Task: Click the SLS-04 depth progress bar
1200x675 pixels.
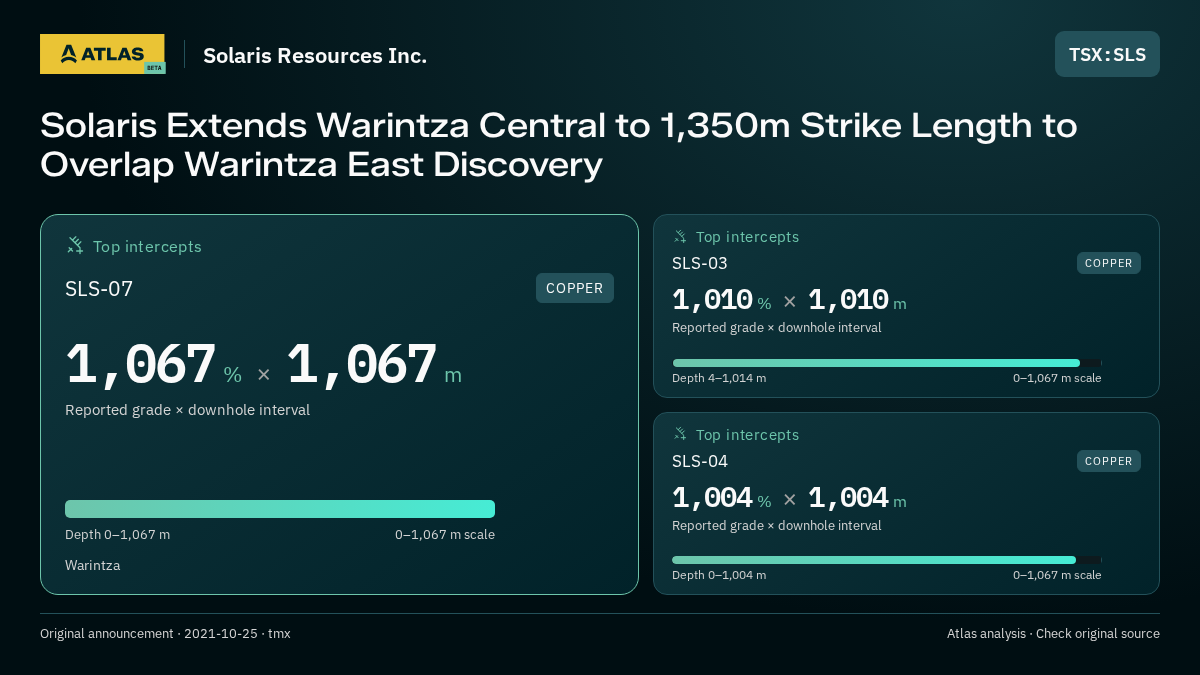Action: coord(887,560)
